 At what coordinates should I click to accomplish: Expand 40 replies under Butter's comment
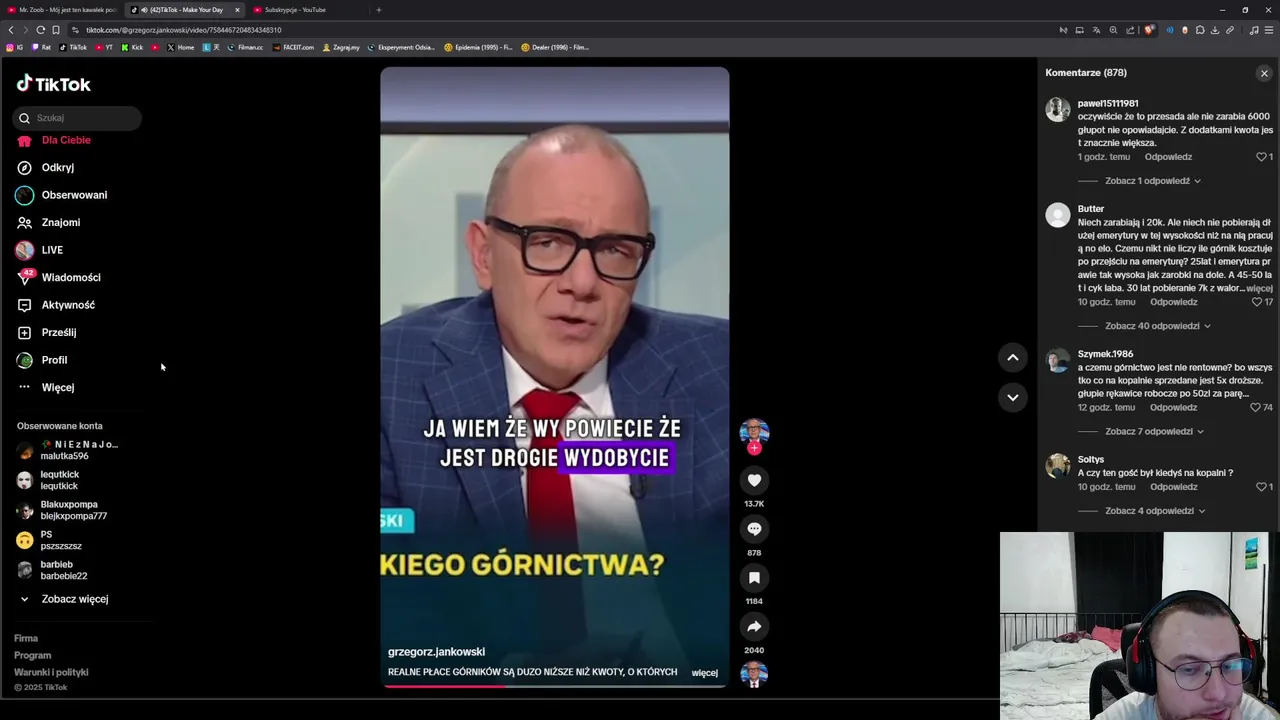click(x=1157, y=326)
